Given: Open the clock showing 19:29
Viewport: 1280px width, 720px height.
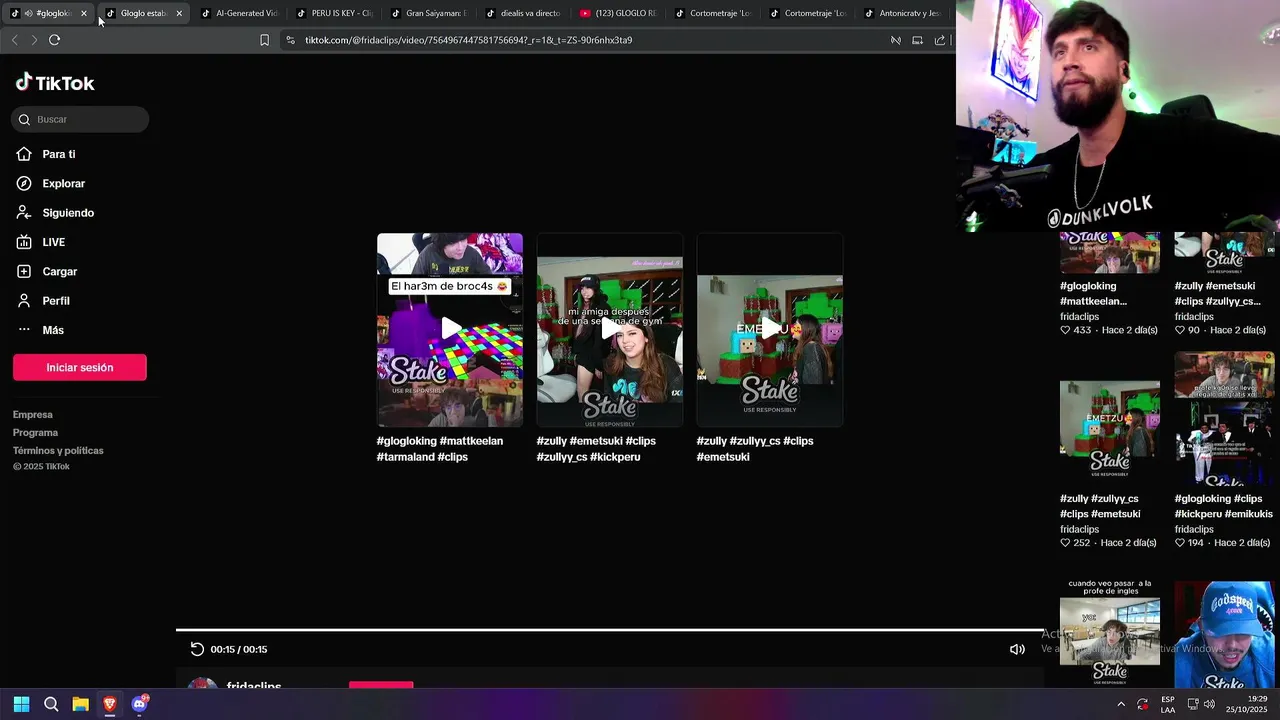Looking at the screenshot, I should (1249, 704).
